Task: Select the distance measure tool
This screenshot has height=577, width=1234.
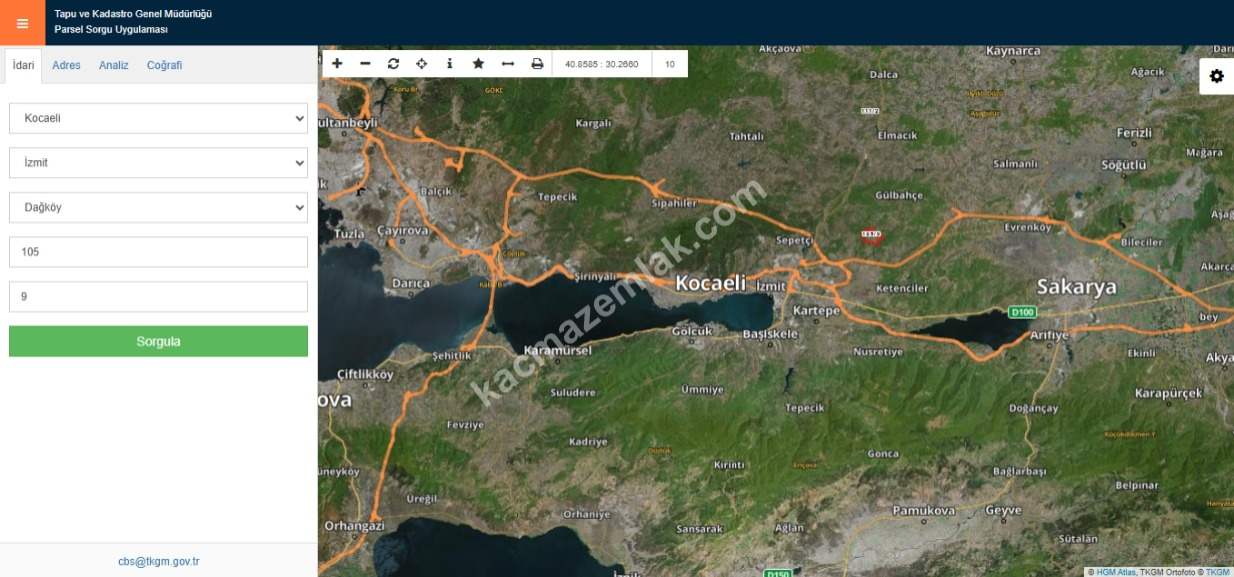Action: 507,64
